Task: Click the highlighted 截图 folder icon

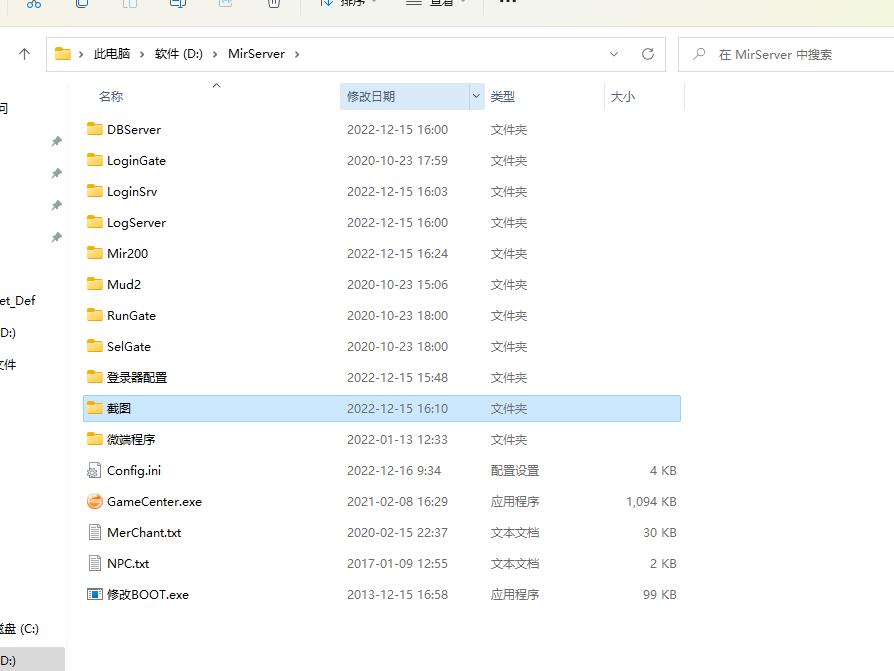Action: [x=95, y=408]
